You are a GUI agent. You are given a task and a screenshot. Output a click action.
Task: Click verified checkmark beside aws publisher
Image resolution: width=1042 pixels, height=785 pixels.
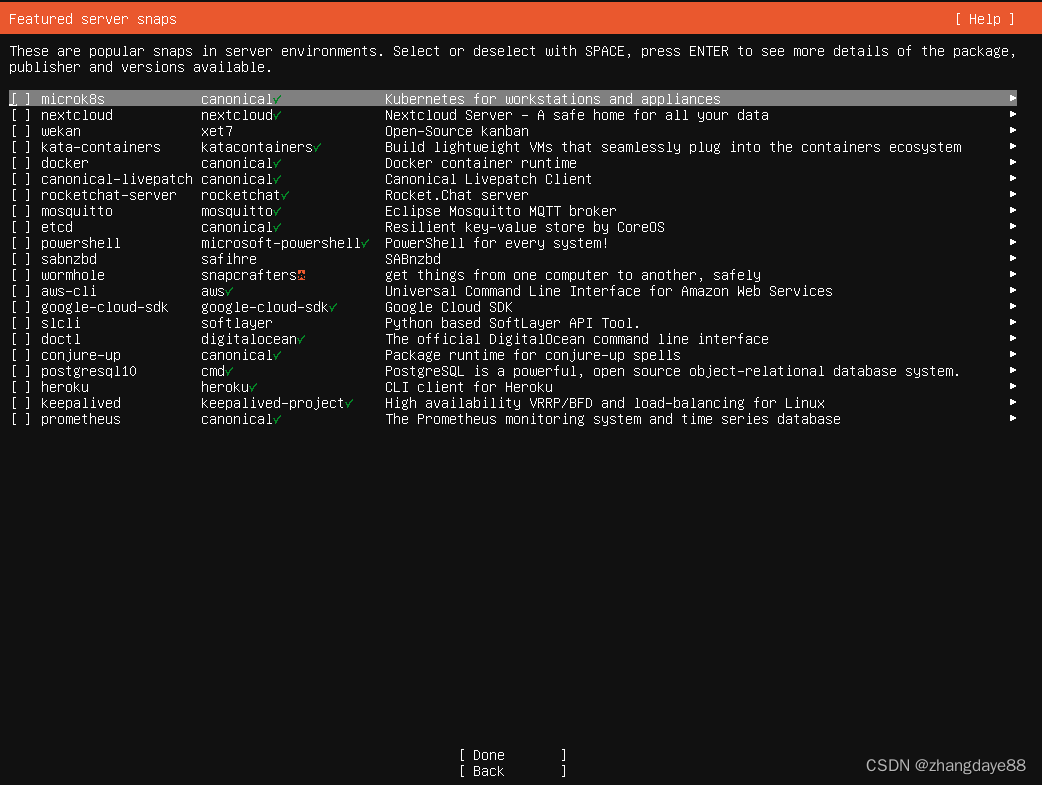(229, 291)
